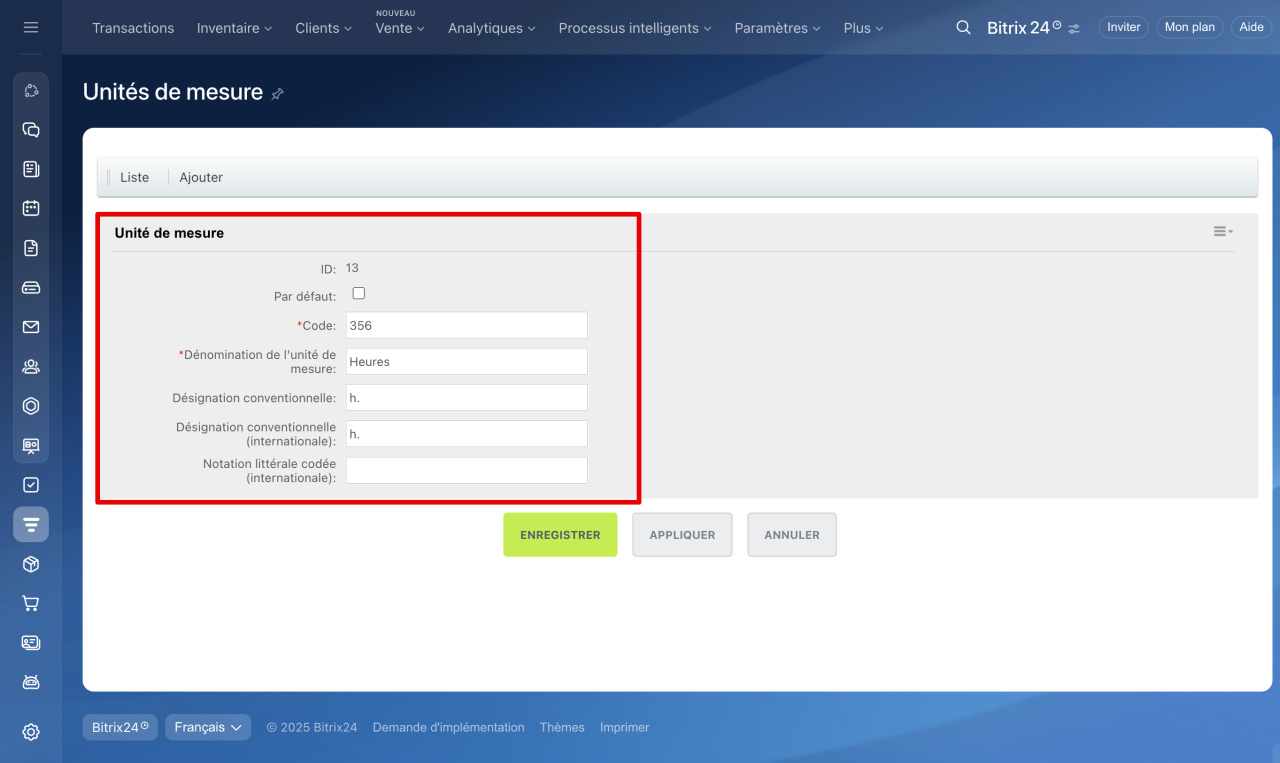Open the presentation board sidebar icon

pos(31,446)
